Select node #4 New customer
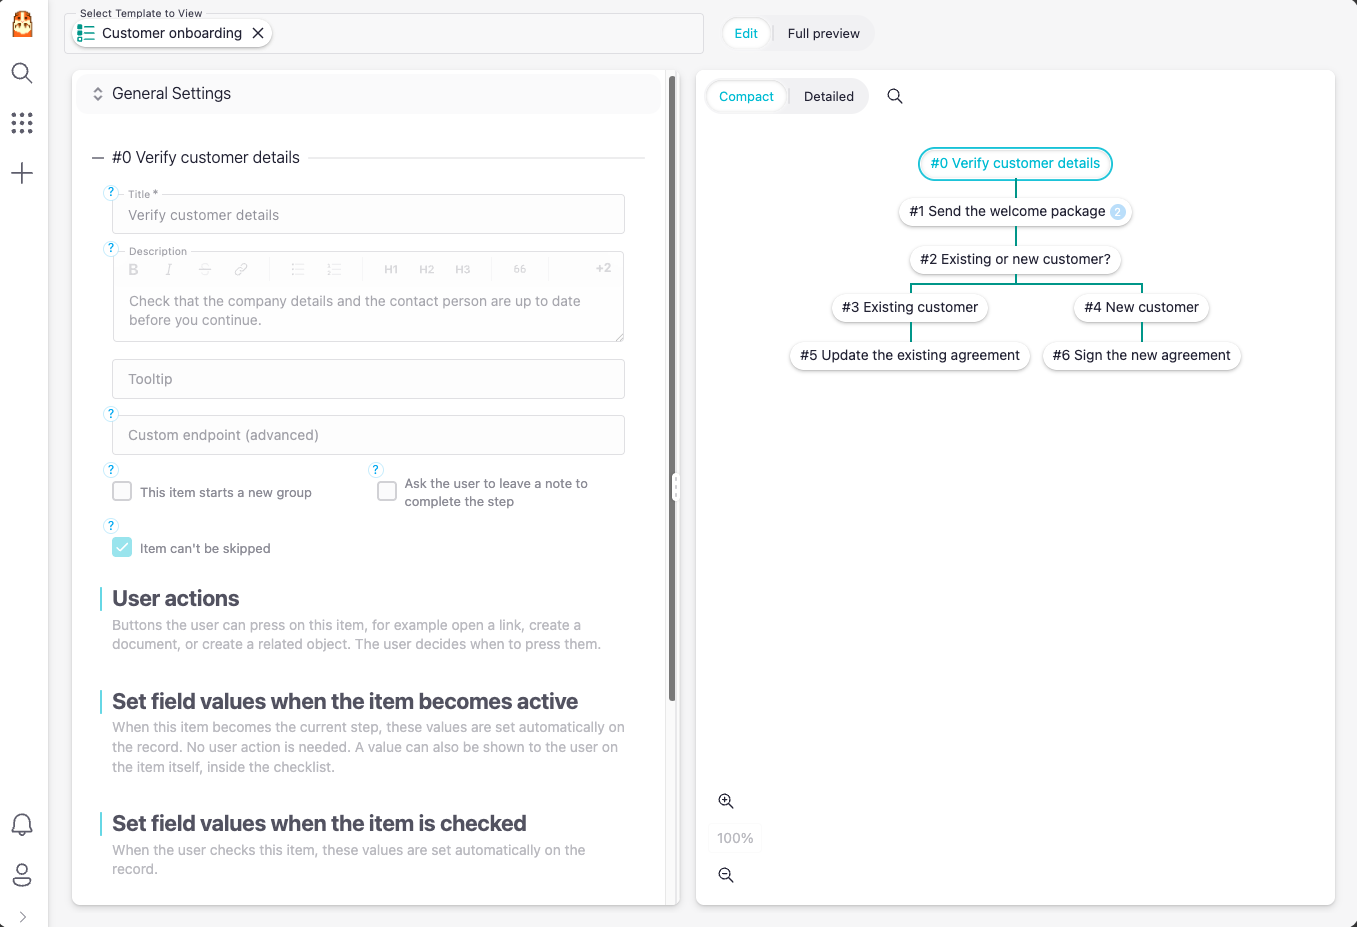This screenshot has height=927, width=1357. pos(1141,307)
